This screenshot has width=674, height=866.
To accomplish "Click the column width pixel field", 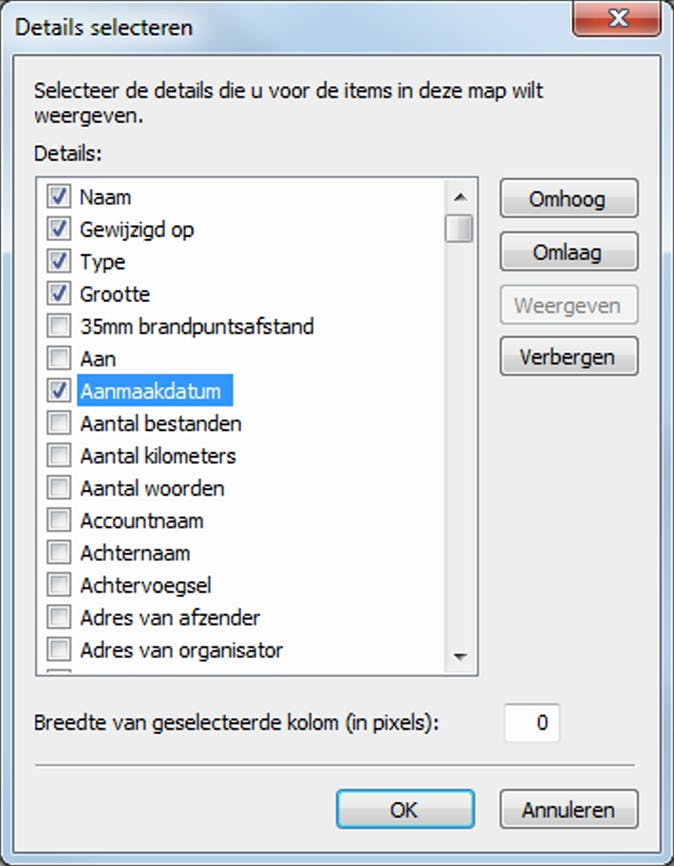I will tap(532, 722).
